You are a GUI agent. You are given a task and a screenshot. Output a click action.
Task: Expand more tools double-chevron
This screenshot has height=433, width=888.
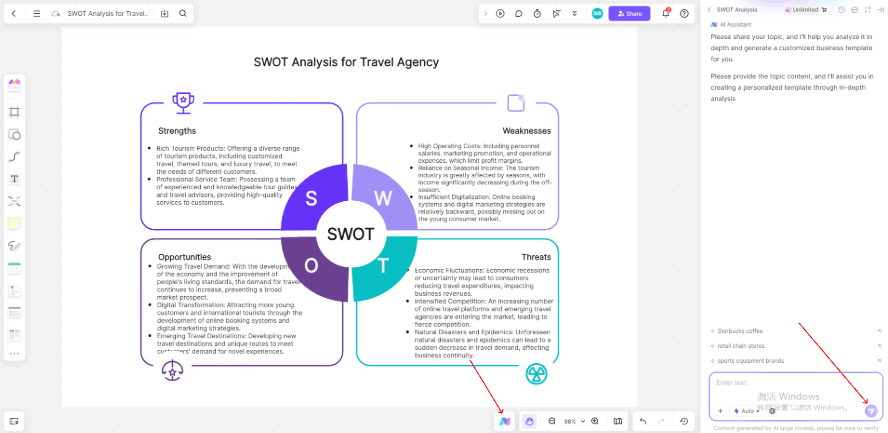pyautogui.click(x=574, y=14)
